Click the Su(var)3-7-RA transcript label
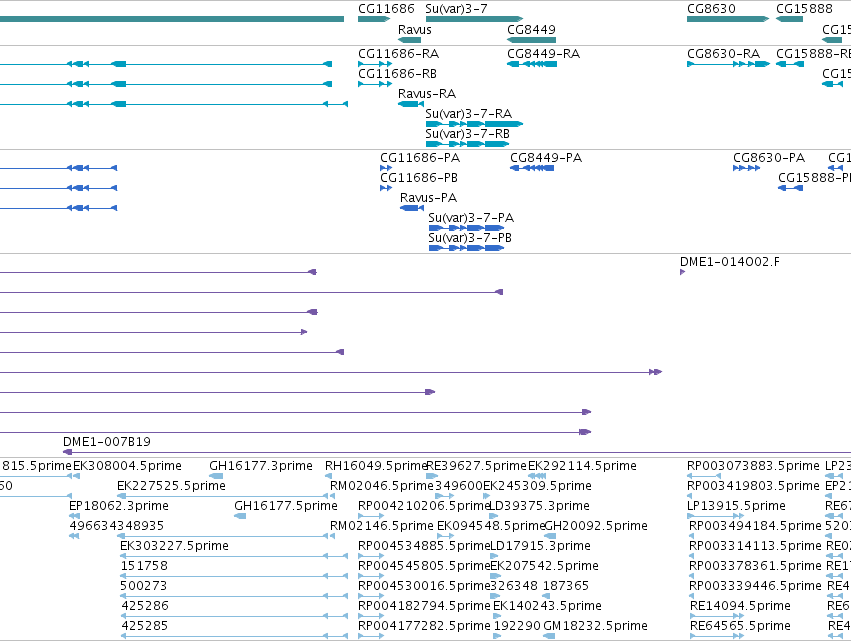The image size is (851, 641). (468, 114)
